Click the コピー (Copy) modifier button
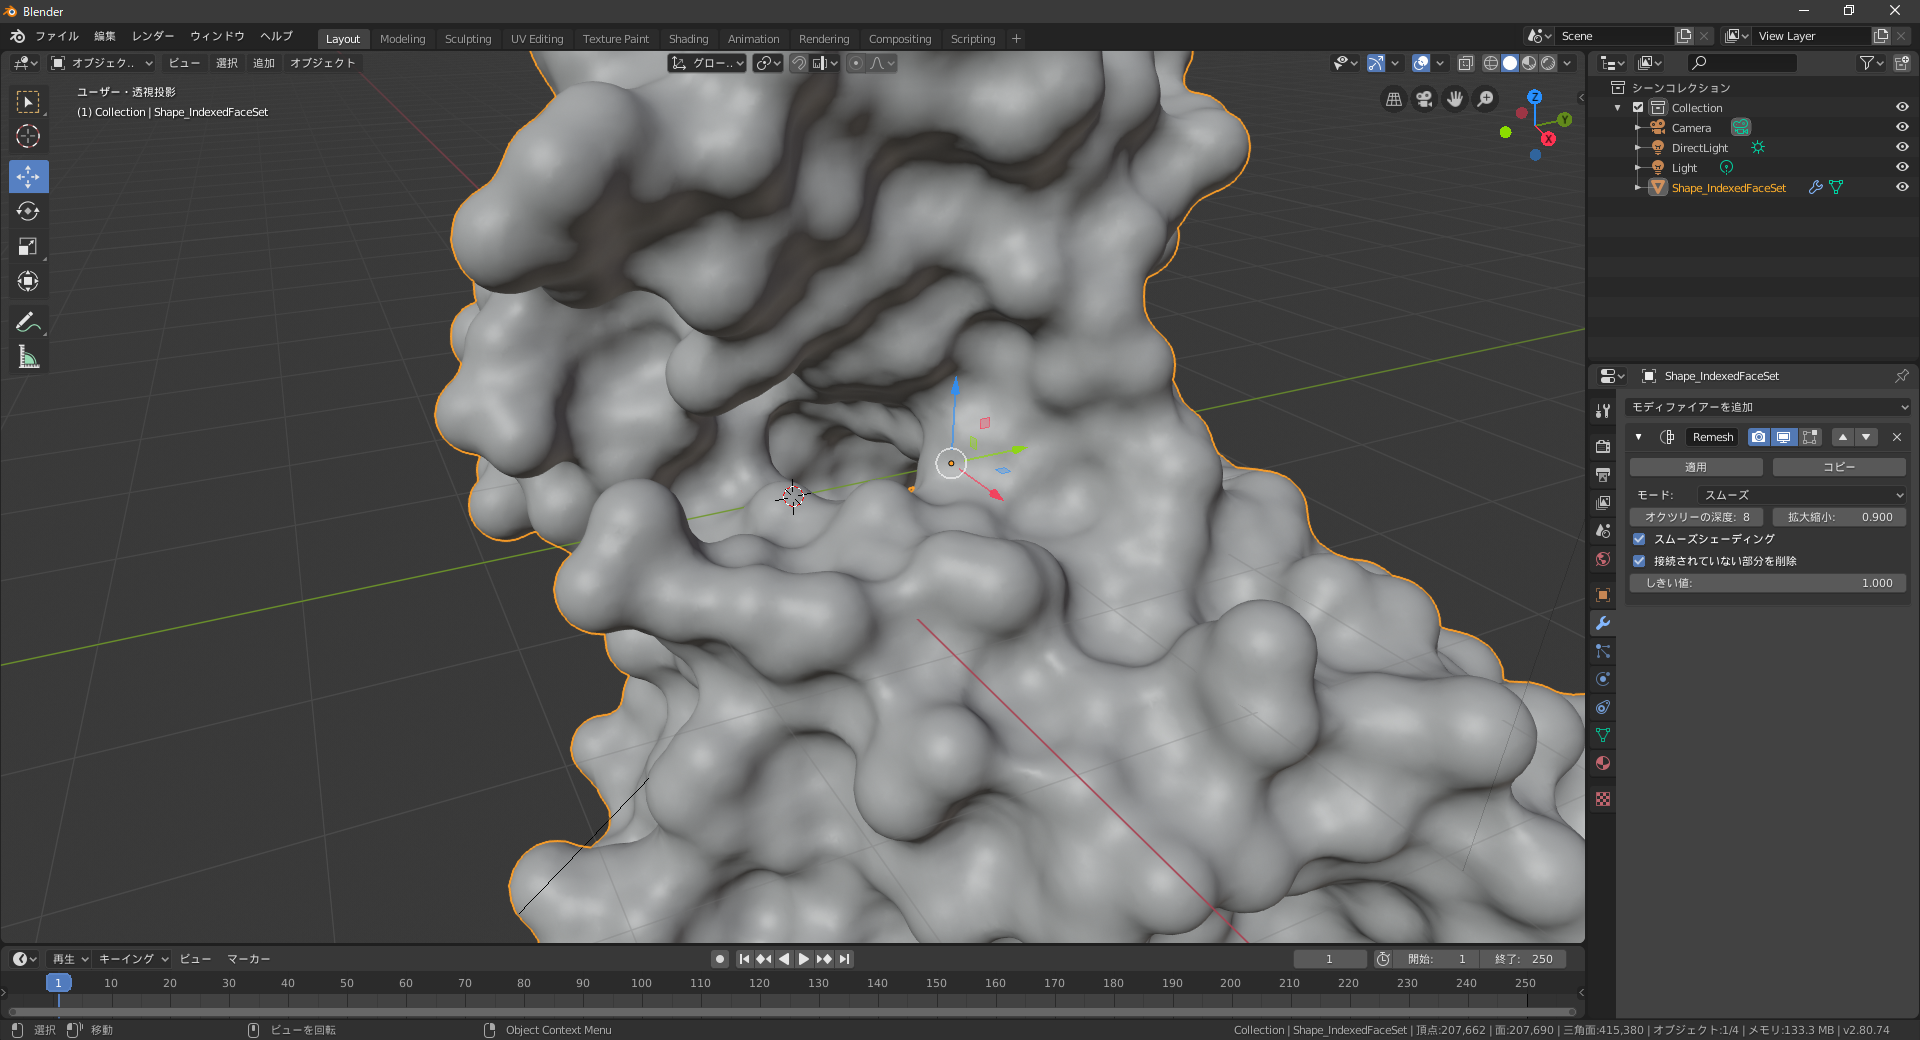The width and height of the screenshot is (1920, 1040). tap(1838, 467)
